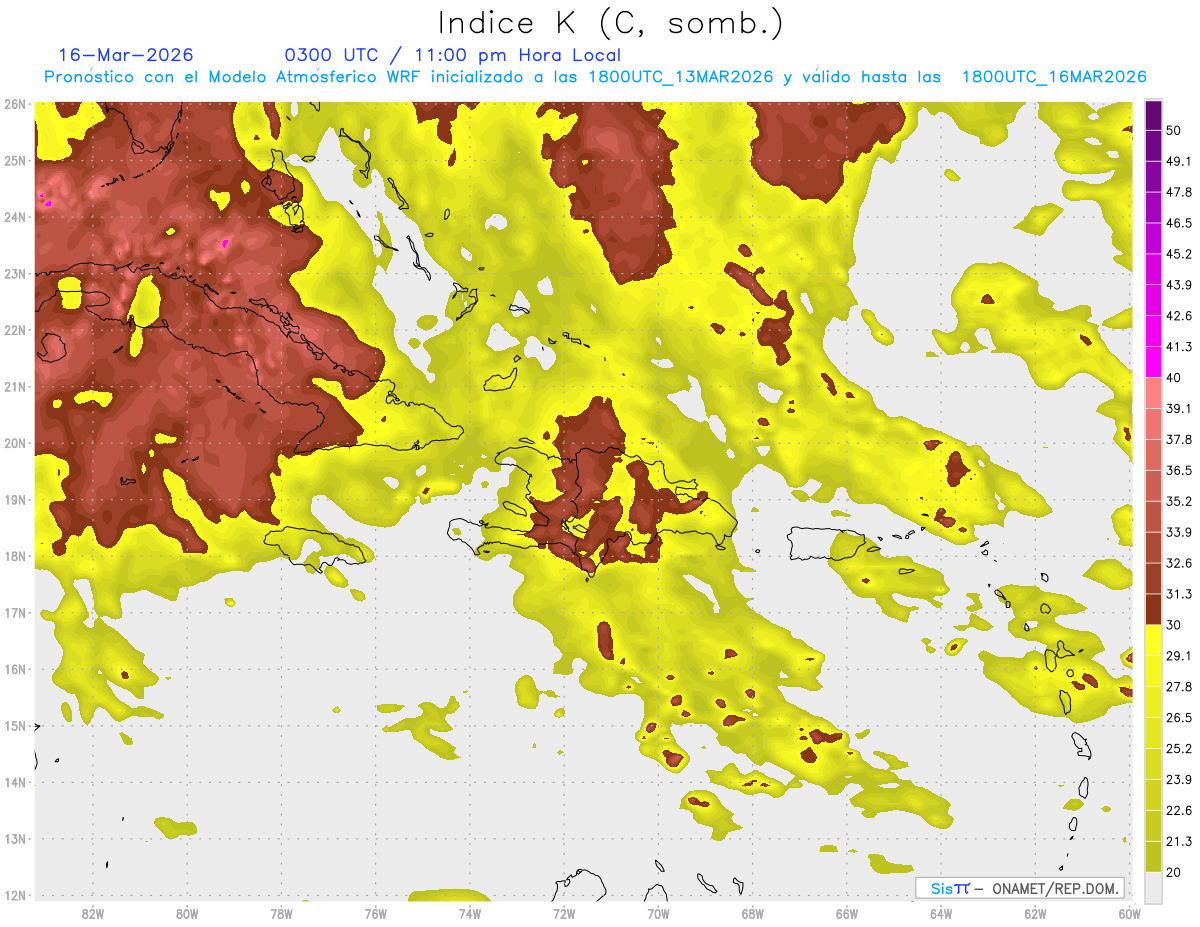Click the latitude label "24N"
The width and height of the screenshot is (1200, 927).
click(14, 217)
